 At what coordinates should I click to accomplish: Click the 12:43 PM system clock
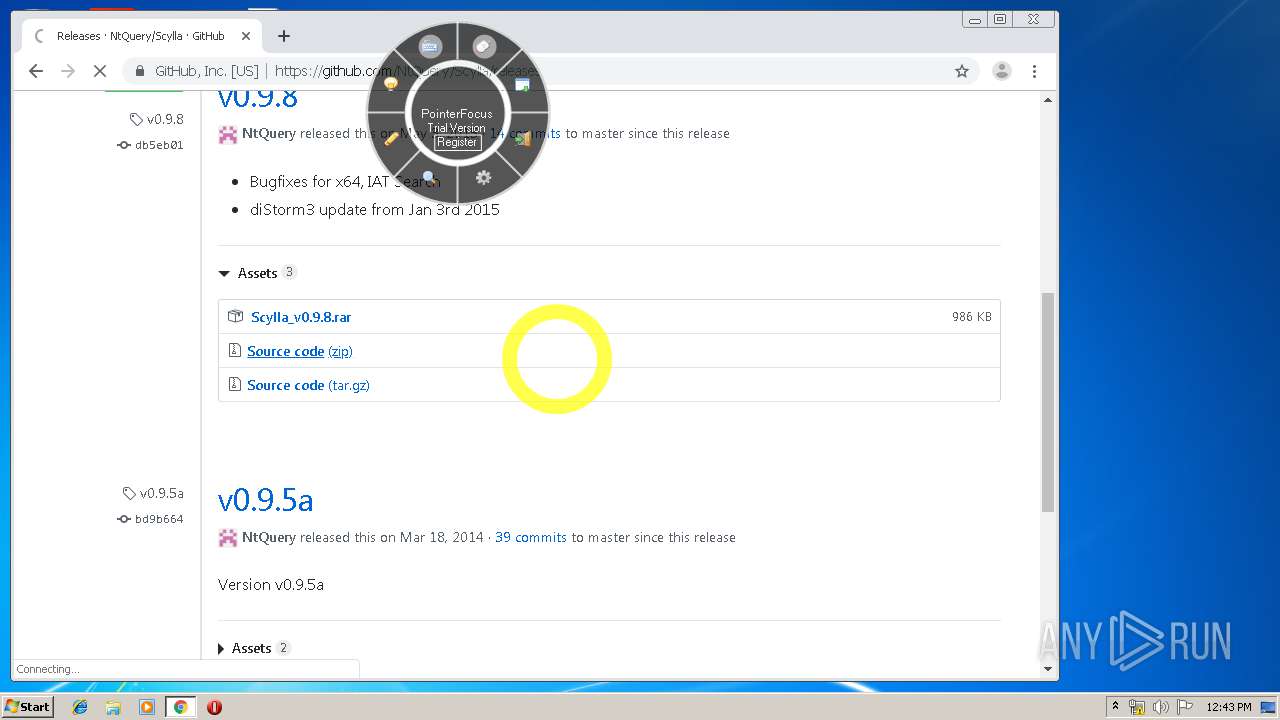click(1229, 707)
